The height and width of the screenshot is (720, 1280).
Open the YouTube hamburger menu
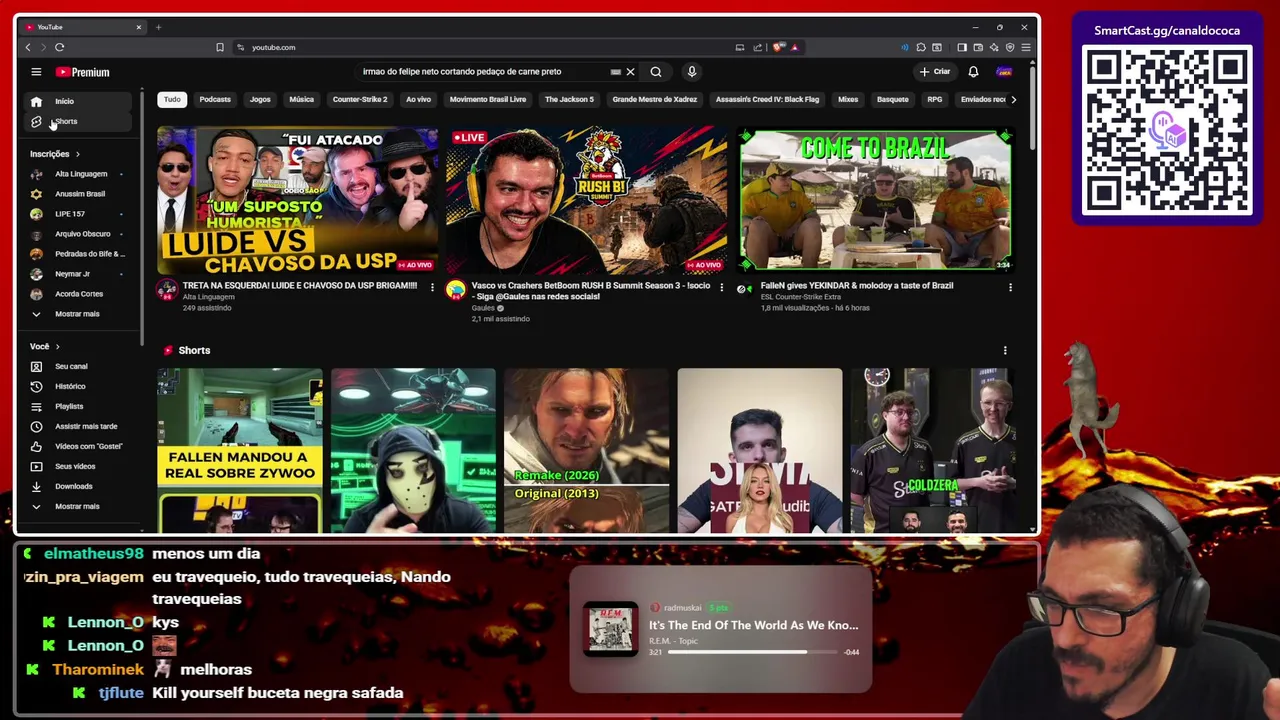36,72
